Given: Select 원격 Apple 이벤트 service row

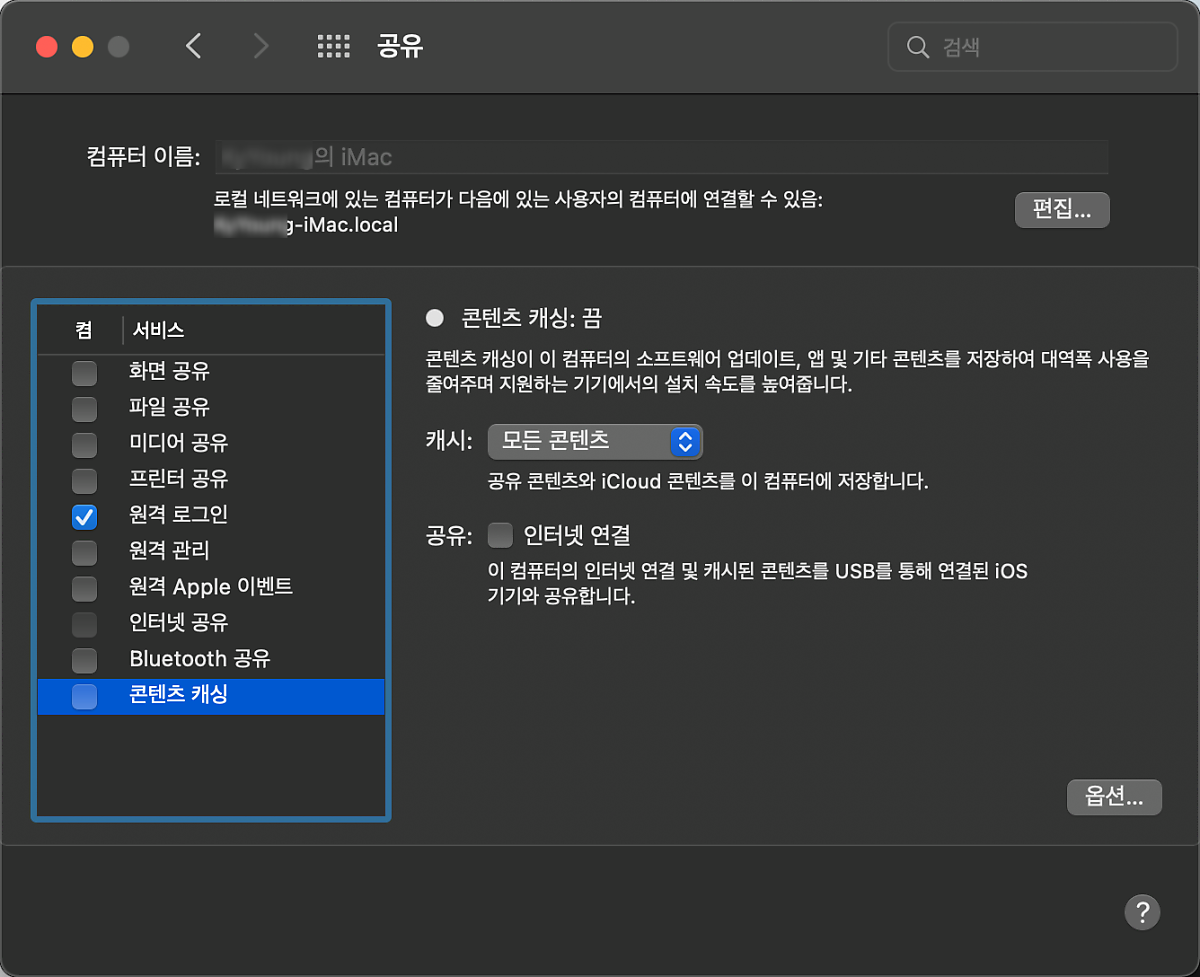Looking at the screenshot, I should coord(211,588).
